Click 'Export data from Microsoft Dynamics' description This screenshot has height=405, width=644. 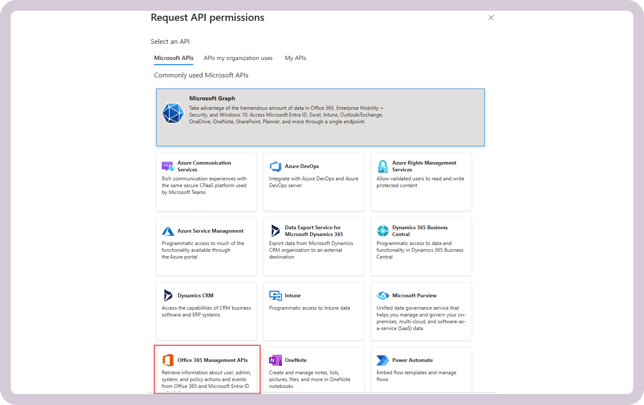point(311,250)
